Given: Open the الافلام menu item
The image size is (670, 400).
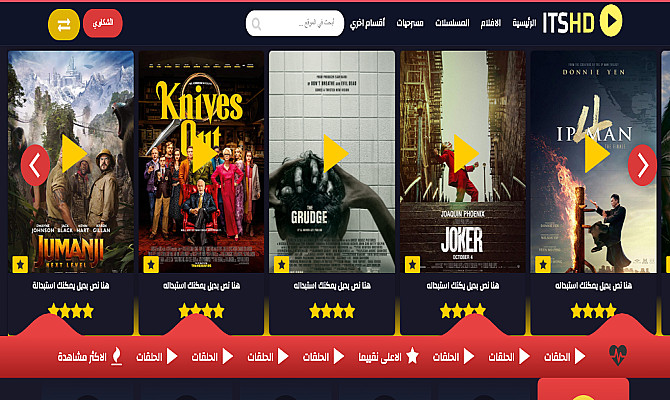Looking at the screenshot, I should pyautogui.click(x=491, y=23).
